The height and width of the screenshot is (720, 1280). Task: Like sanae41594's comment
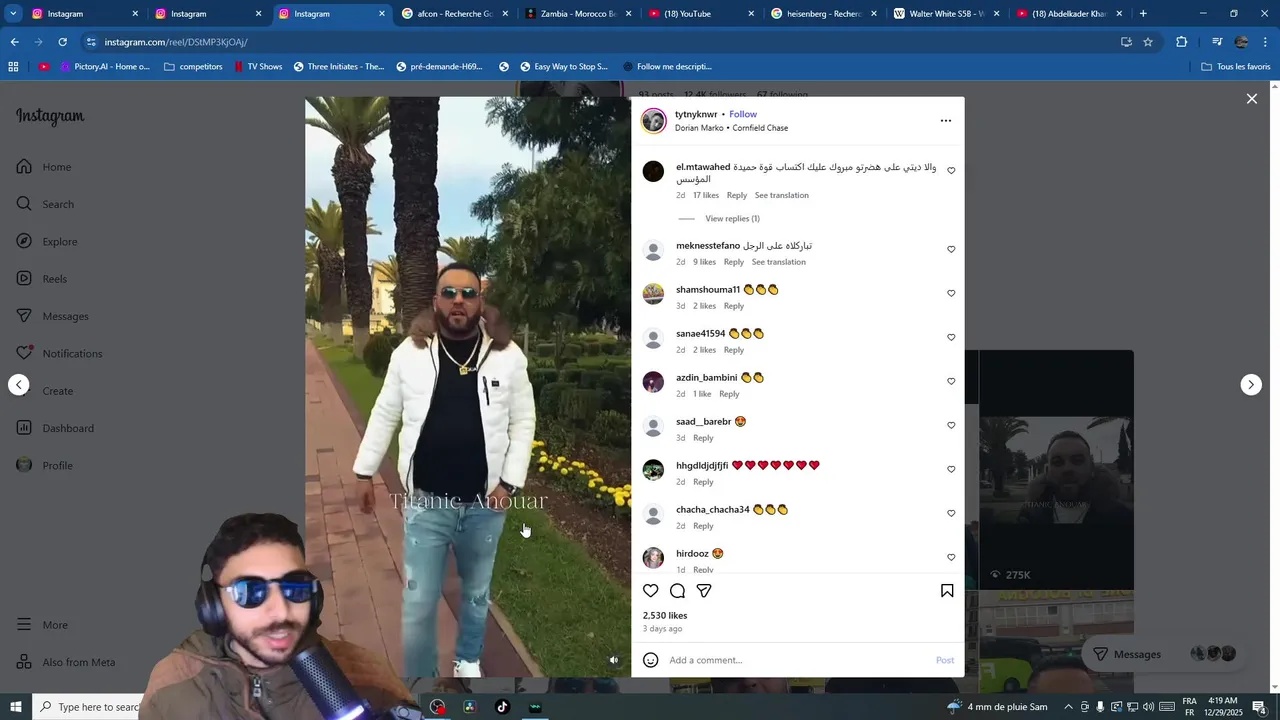[951, 338]
